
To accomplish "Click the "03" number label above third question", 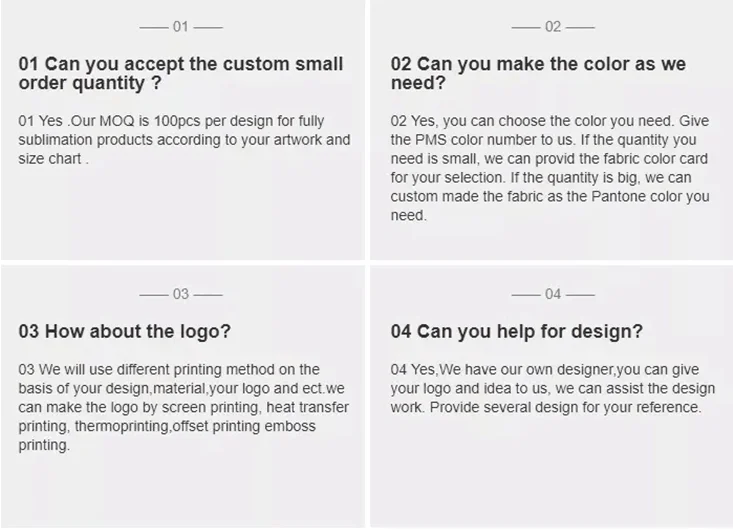I will click(180, 294).
